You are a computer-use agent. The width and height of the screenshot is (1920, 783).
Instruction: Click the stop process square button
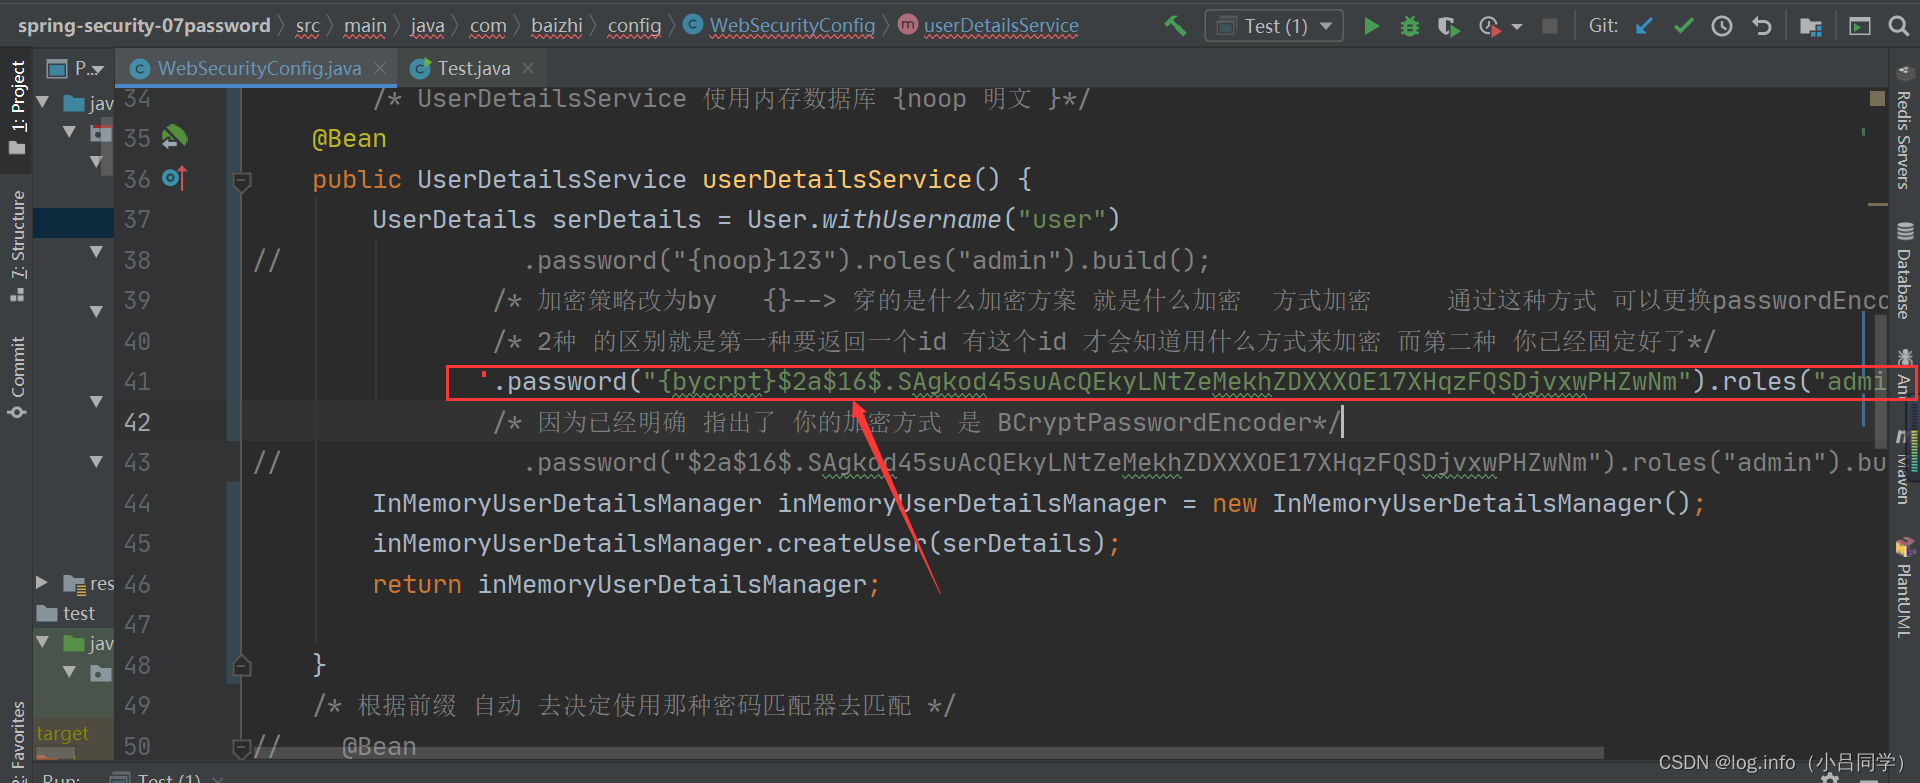pos(1550,26)
